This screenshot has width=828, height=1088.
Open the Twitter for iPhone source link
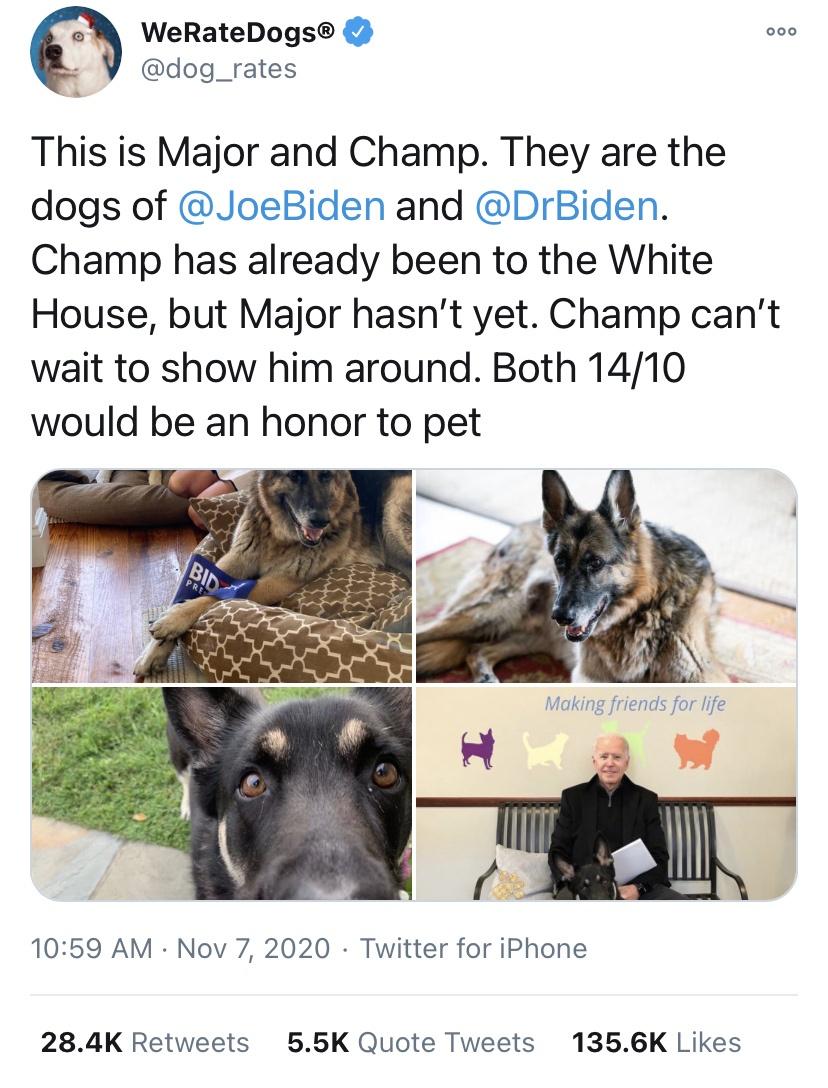pyautogui.click(x=473, y=948)
